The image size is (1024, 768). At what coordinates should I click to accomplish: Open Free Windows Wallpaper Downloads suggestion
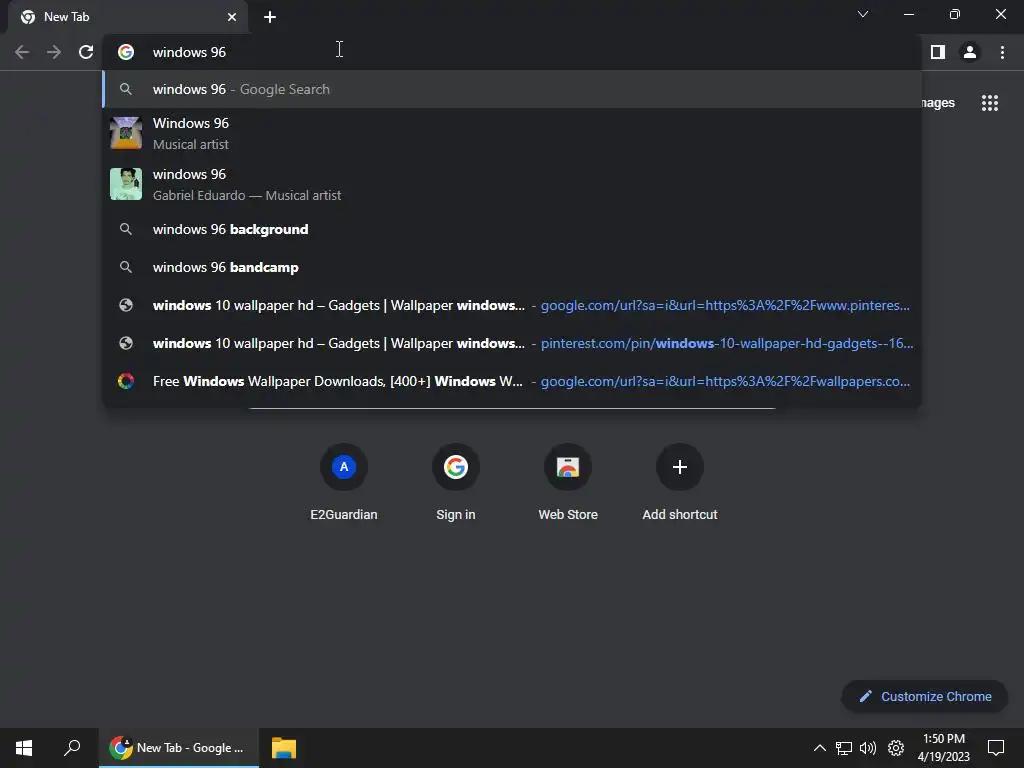coord(512,381)
